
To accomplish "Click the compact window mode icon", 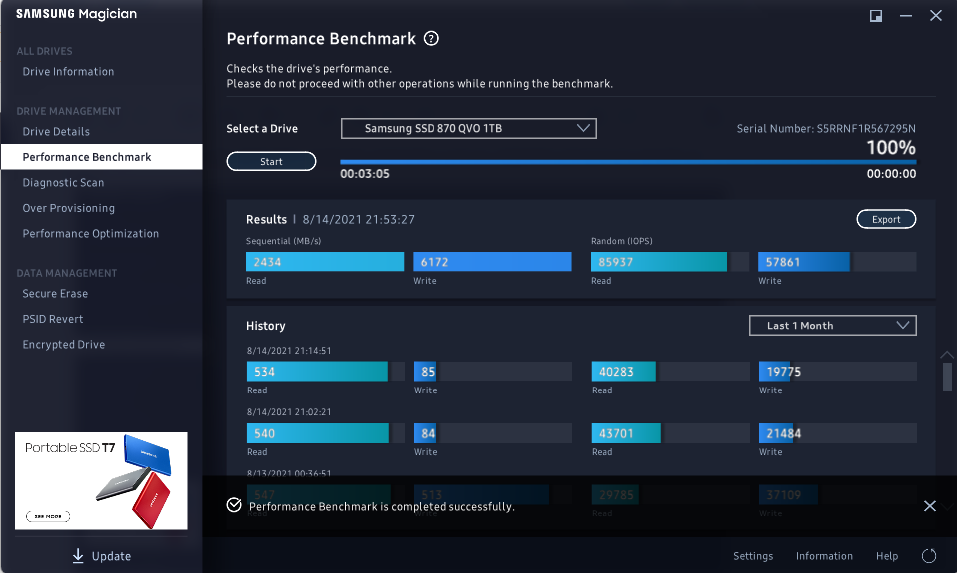I will 876,16.
